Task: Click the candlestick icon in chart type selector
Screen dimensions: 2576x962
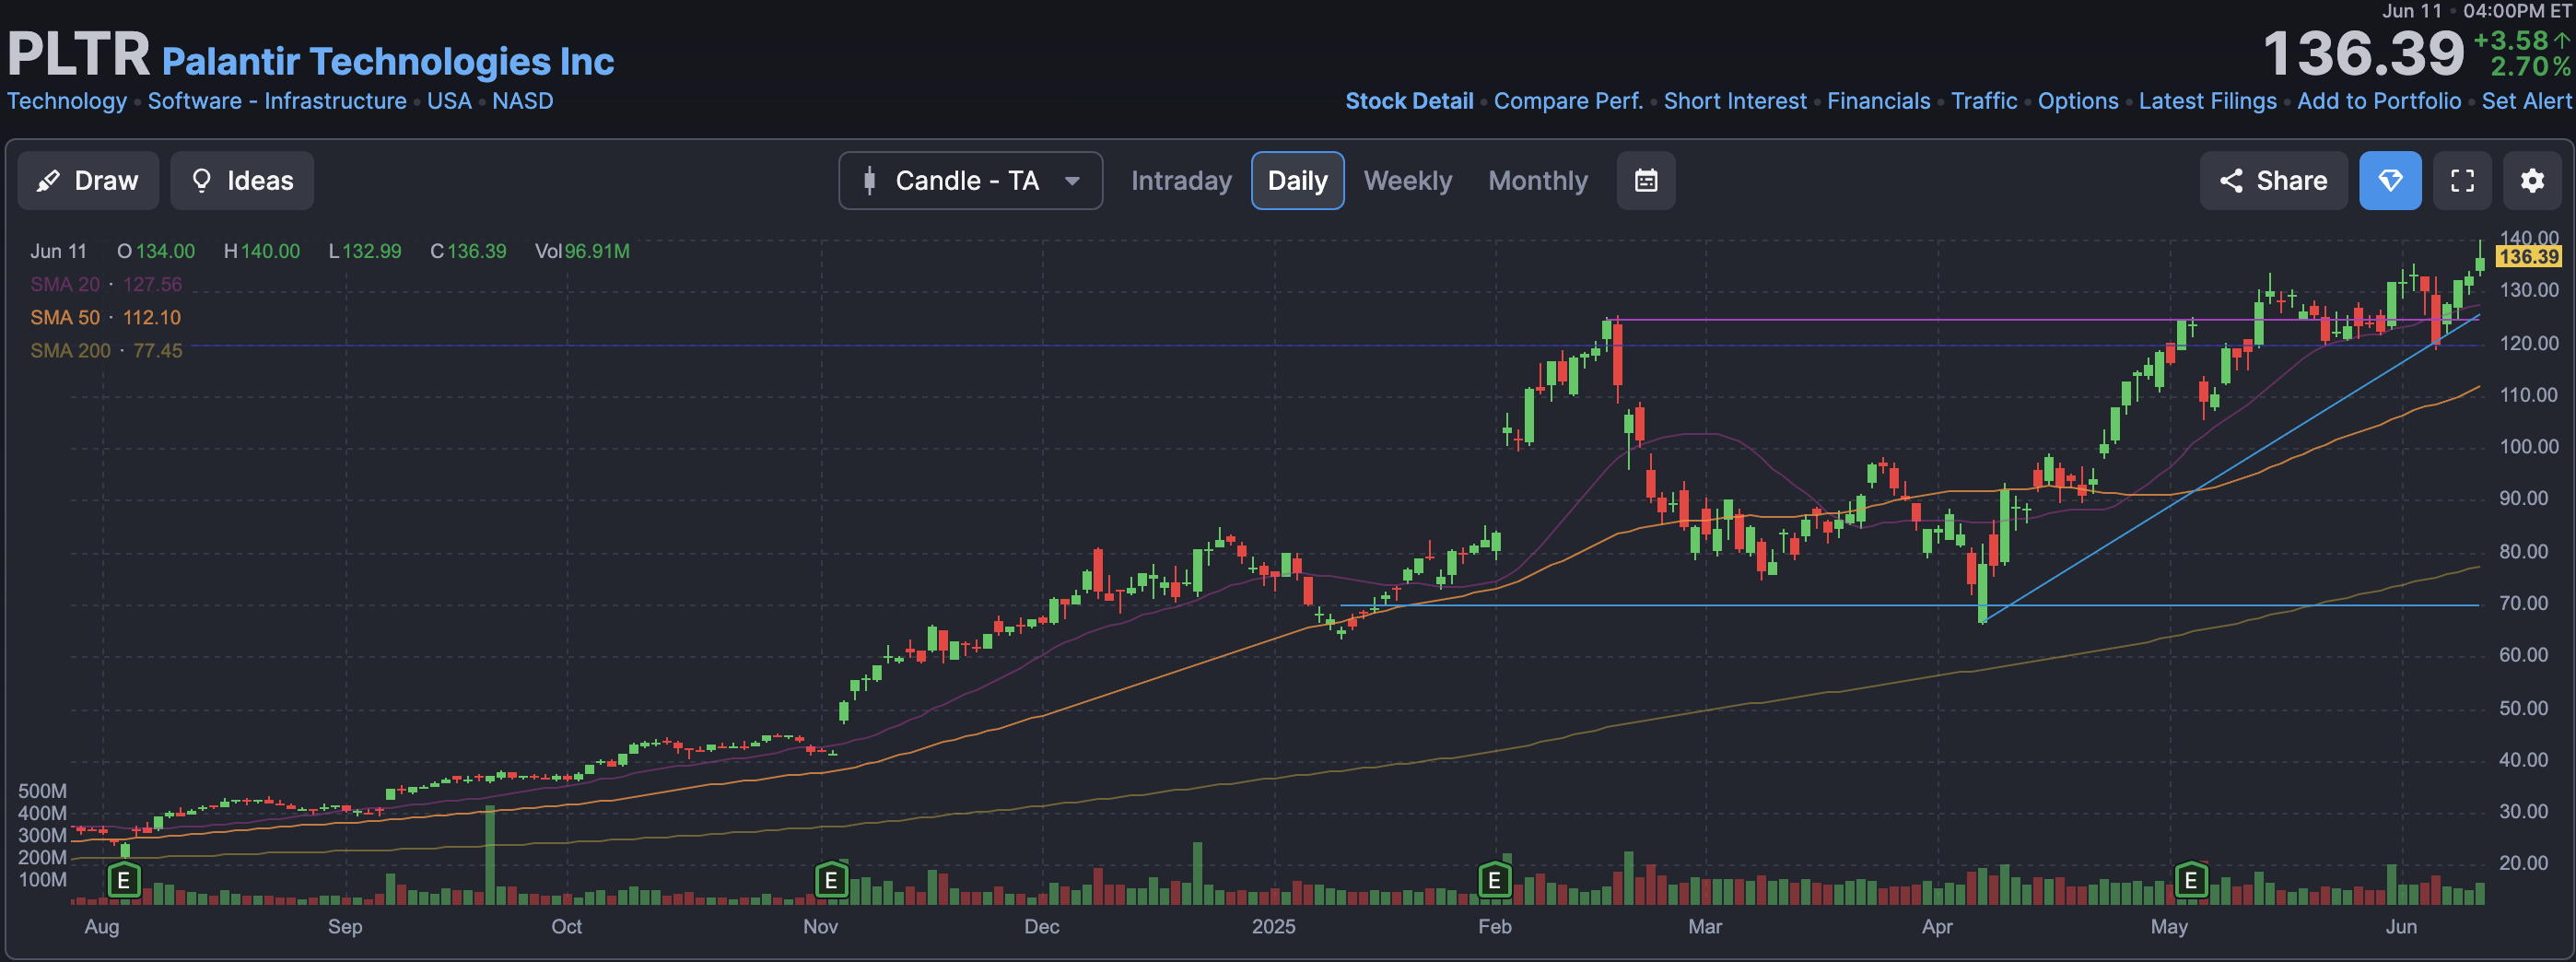Action: pyautogui.click(x=869, y=181)
